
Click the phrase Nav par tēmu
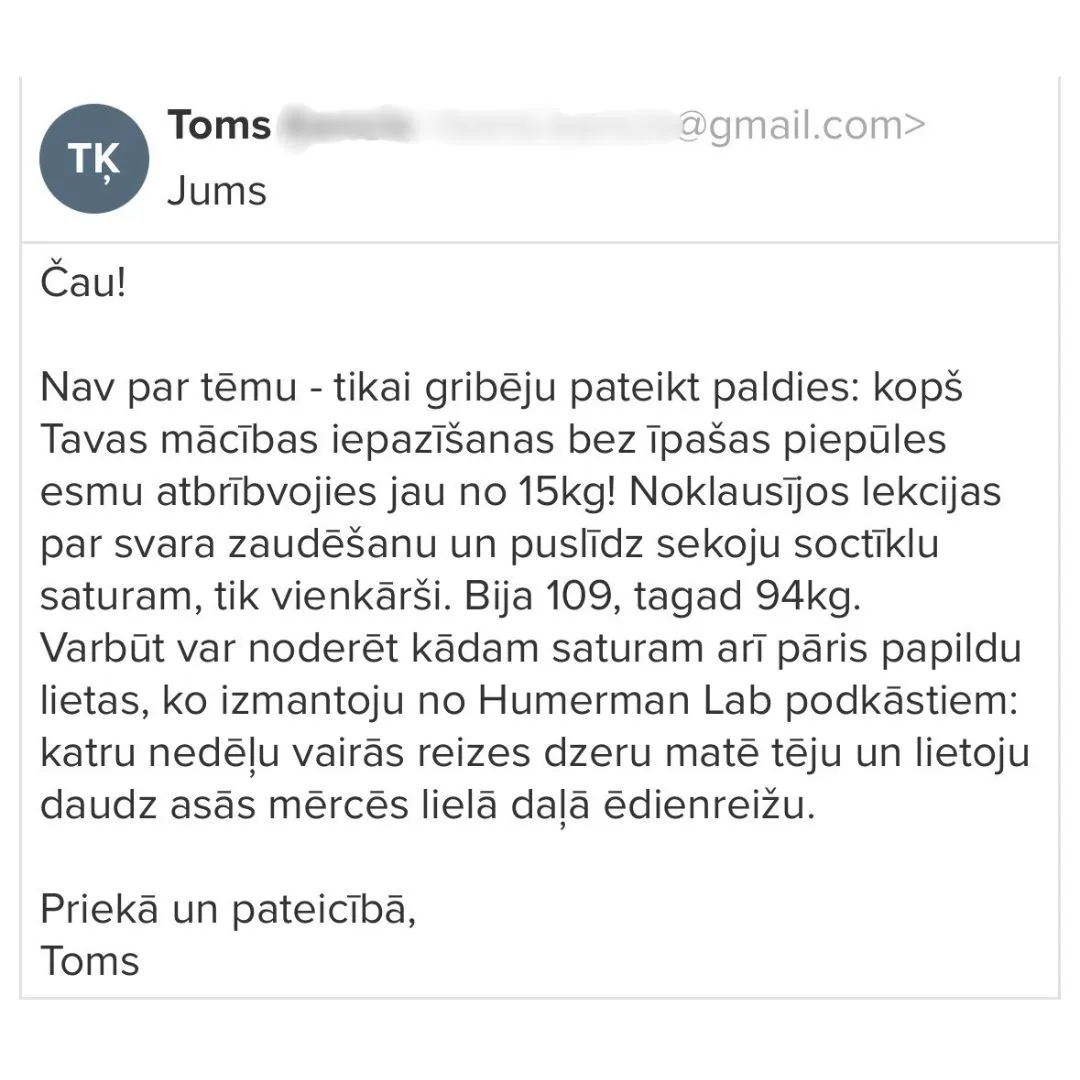coord(169,388)
